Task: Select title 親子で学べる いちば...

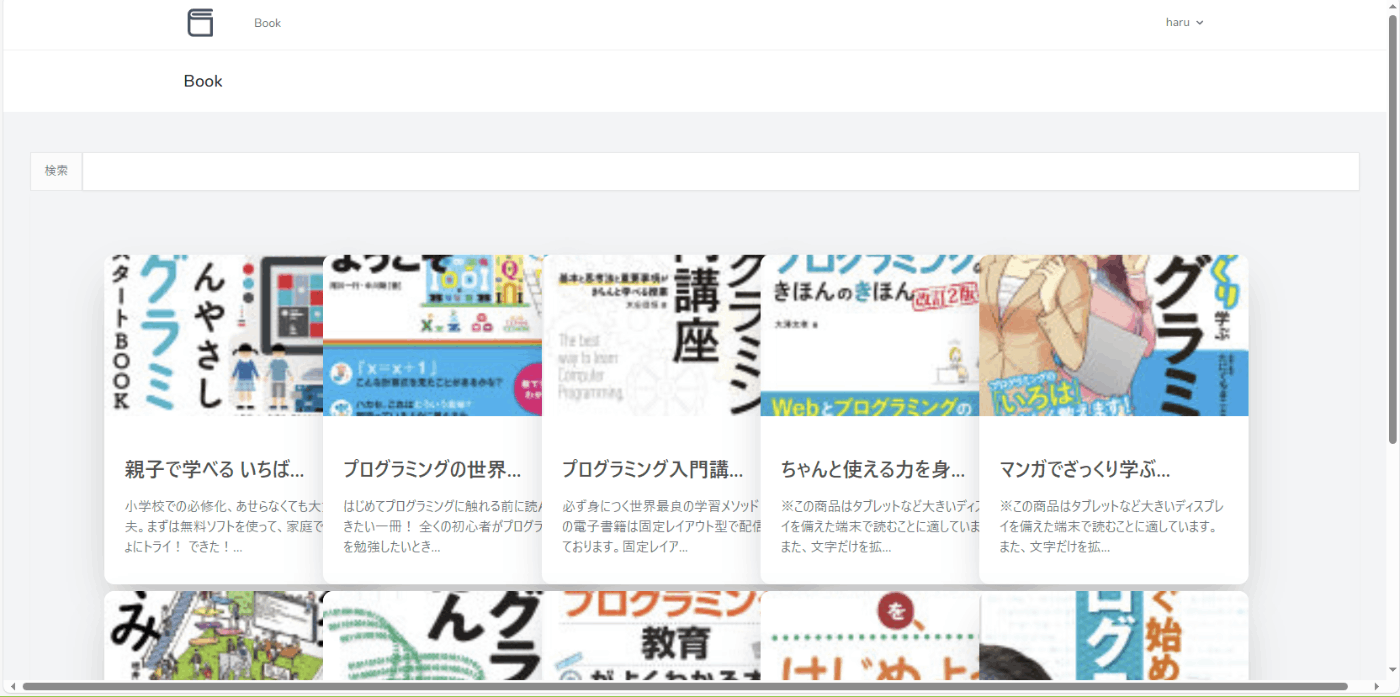Action: [x=214, y=469]
